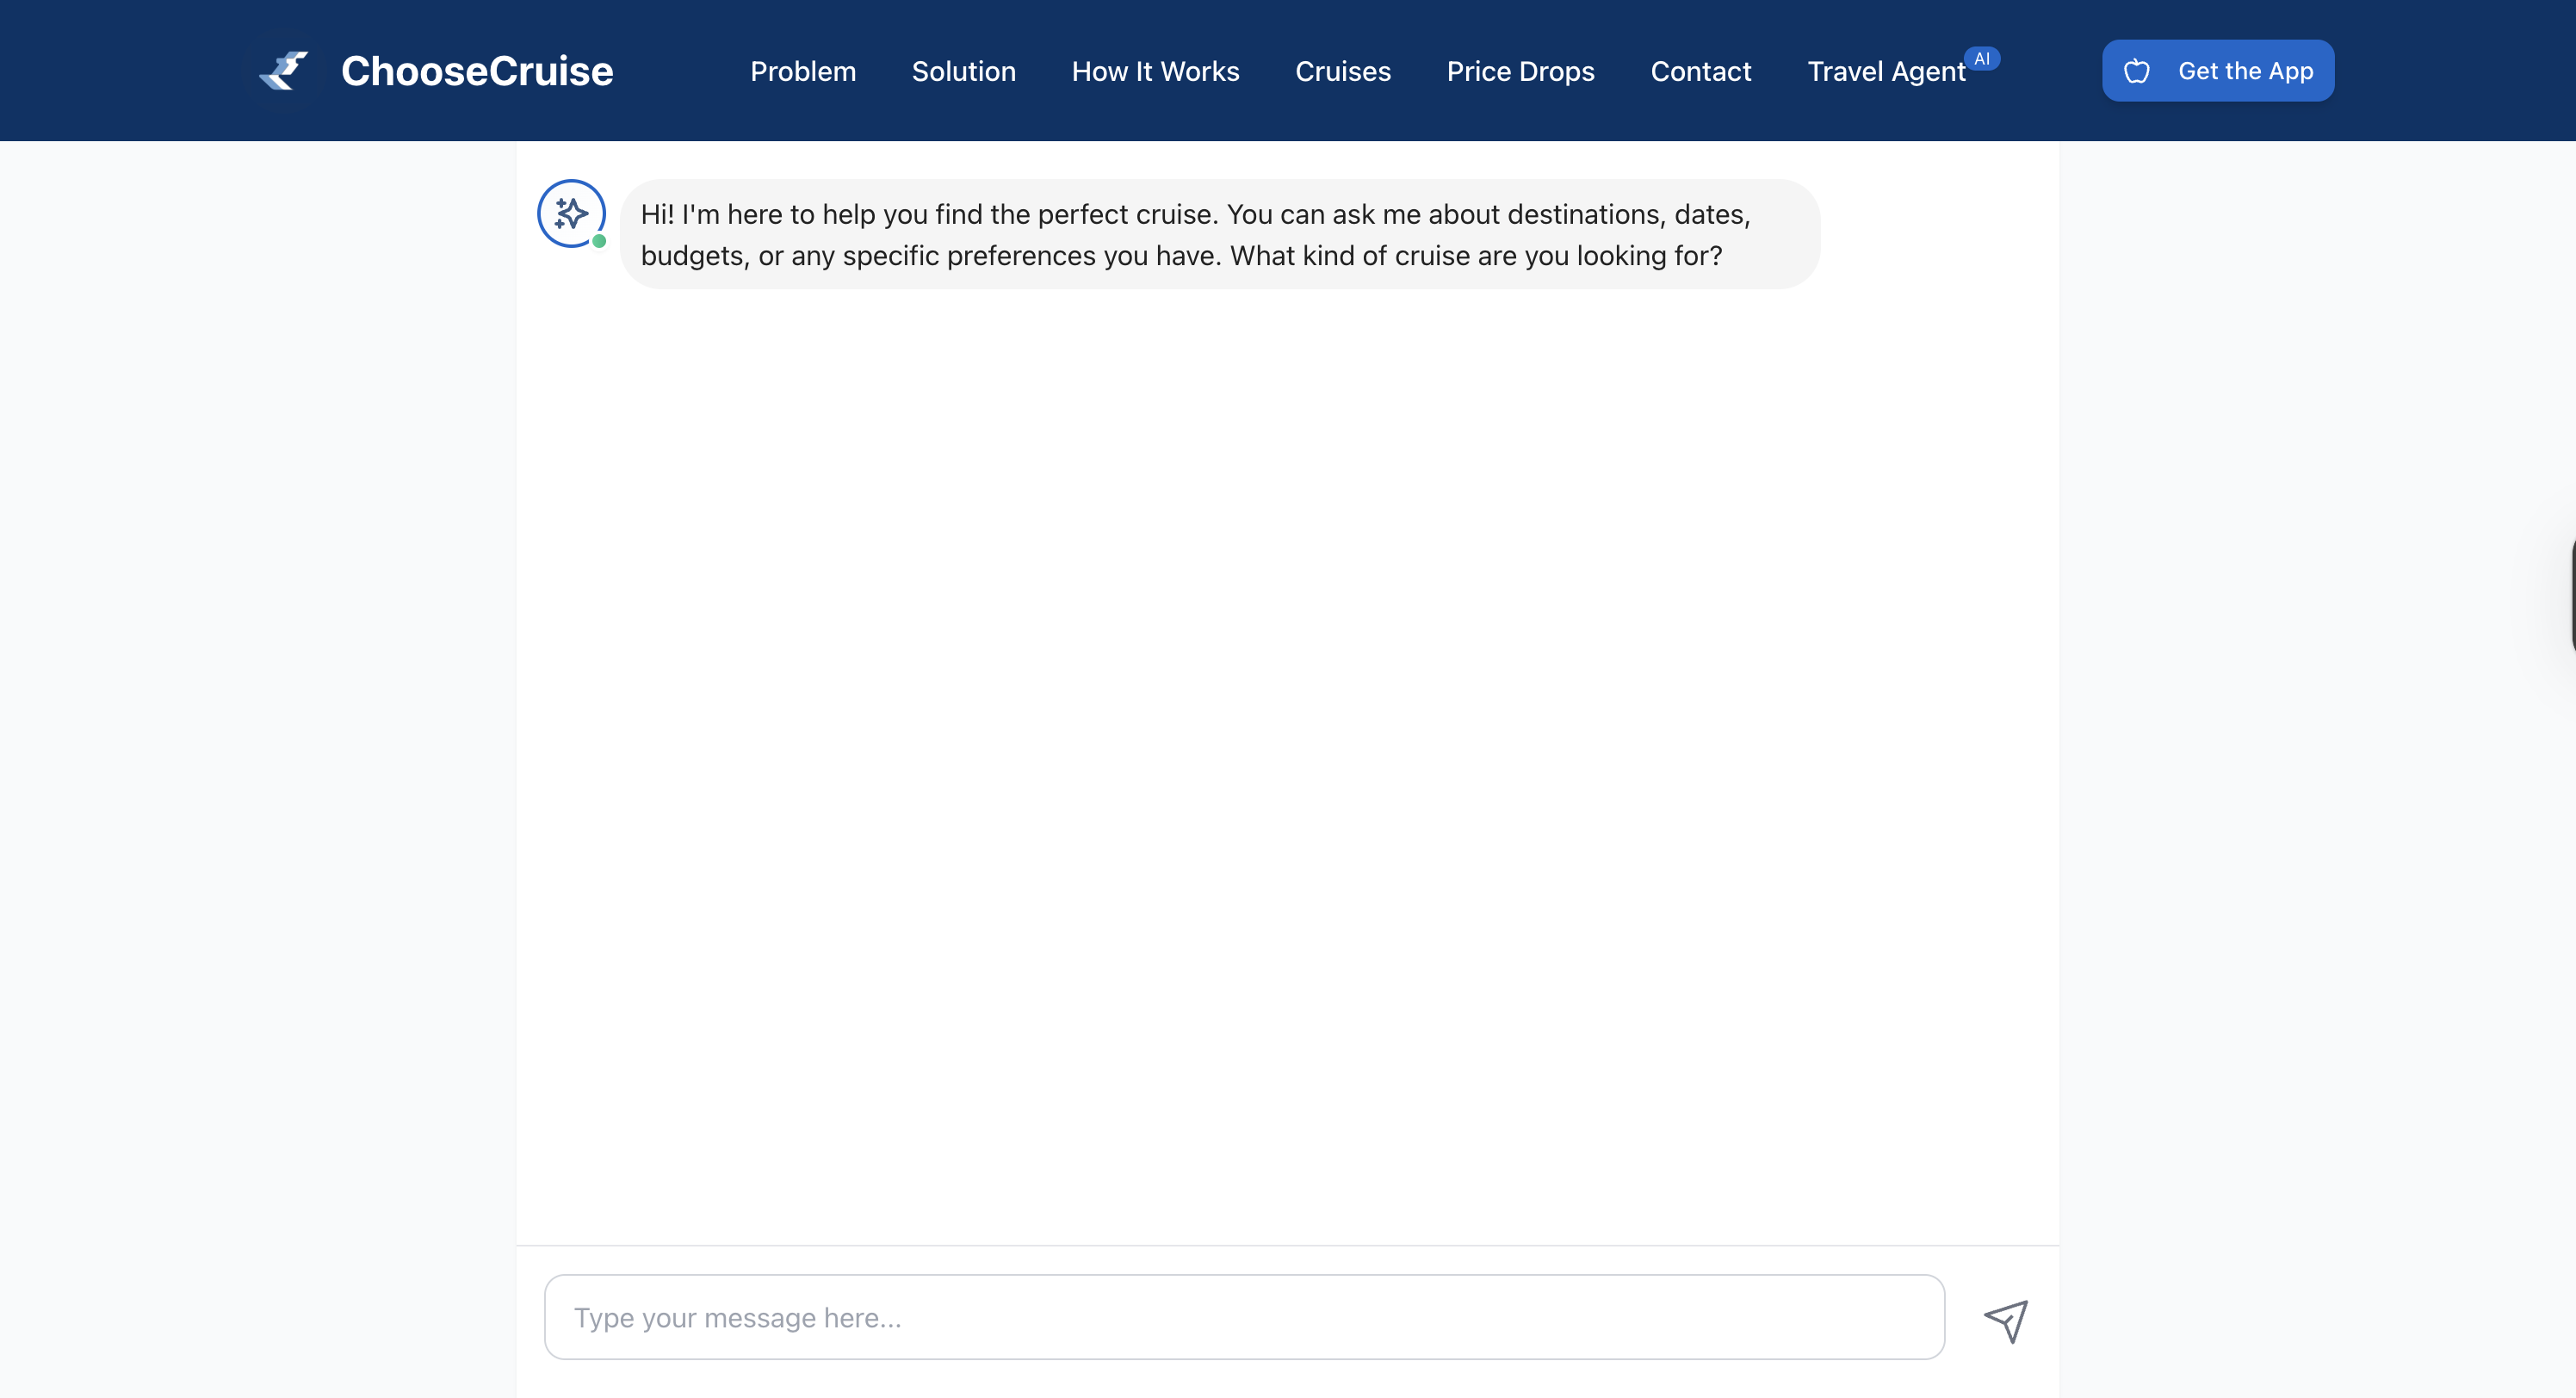Click the assistant's greeting message bubble

(1218, 235)
